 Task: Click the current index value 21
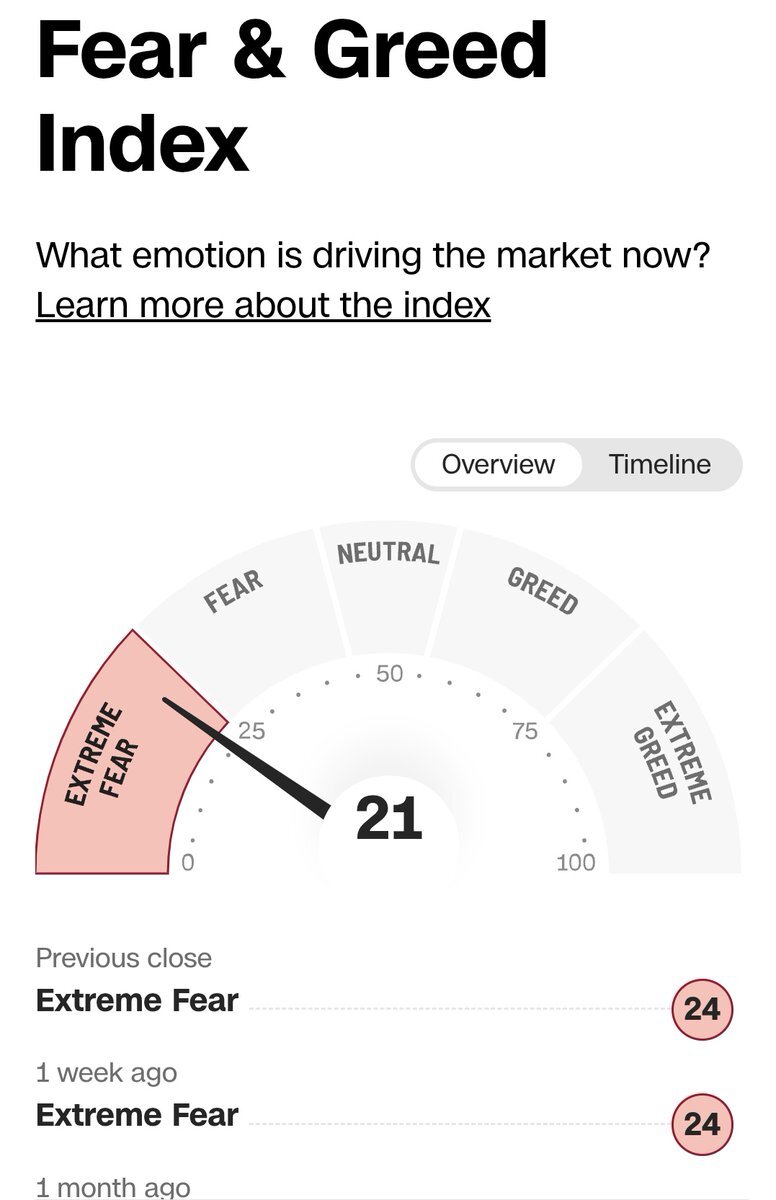point(389,820)
